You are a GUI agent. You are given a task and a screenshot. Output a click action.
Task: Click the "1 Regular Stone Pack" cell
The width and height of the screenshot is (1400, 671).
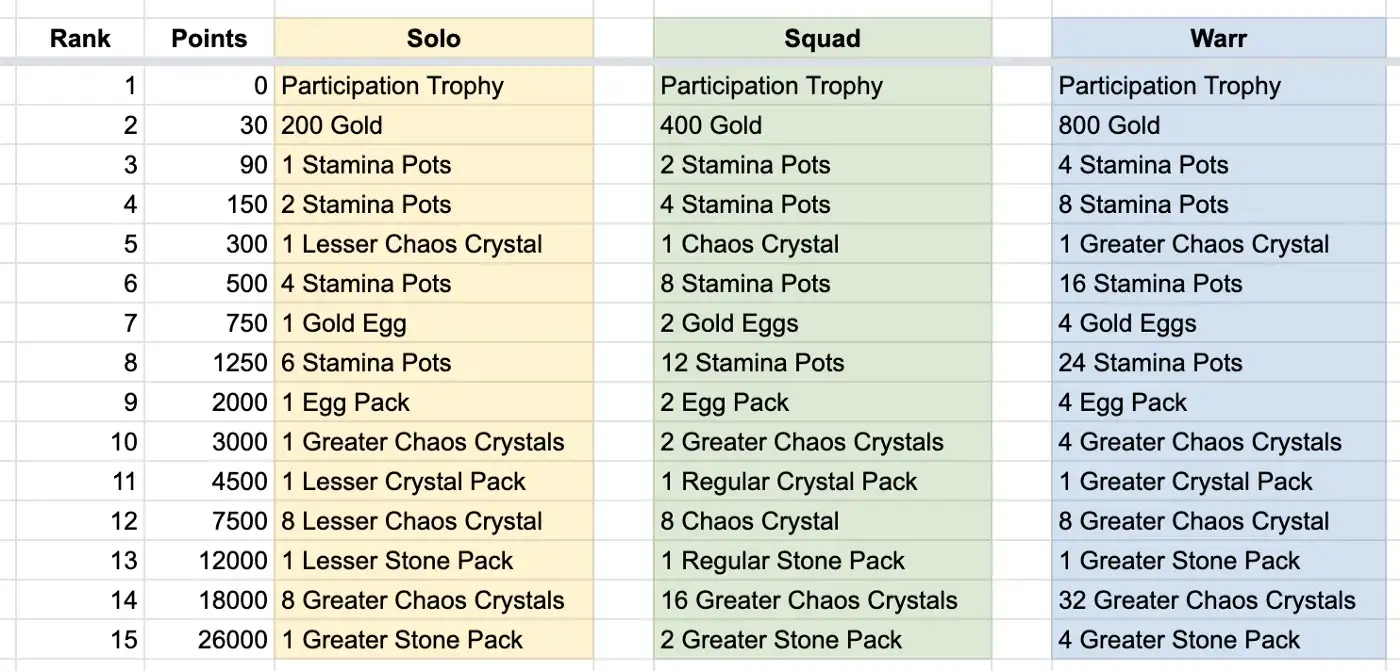pyautogui.click(x=822, y=561)
